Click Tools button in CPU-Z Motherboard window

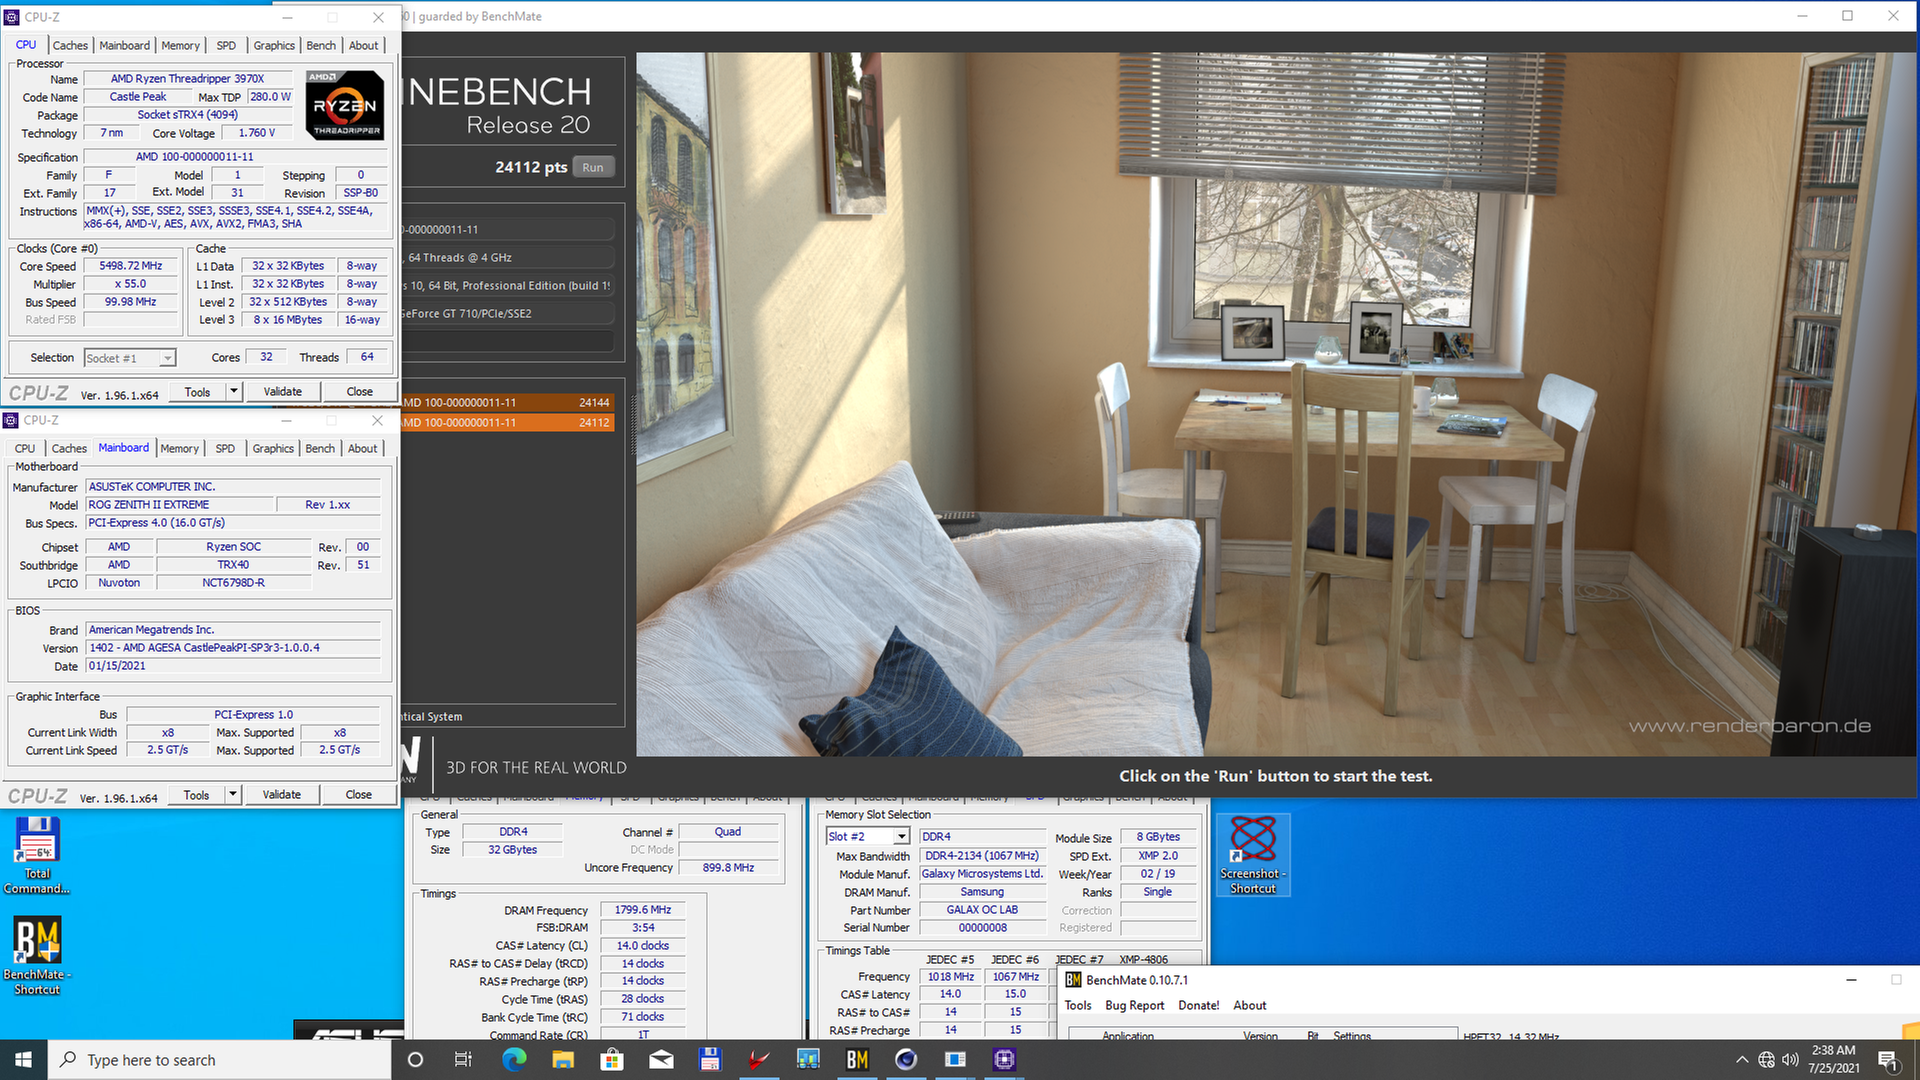[x=197, y=795]
